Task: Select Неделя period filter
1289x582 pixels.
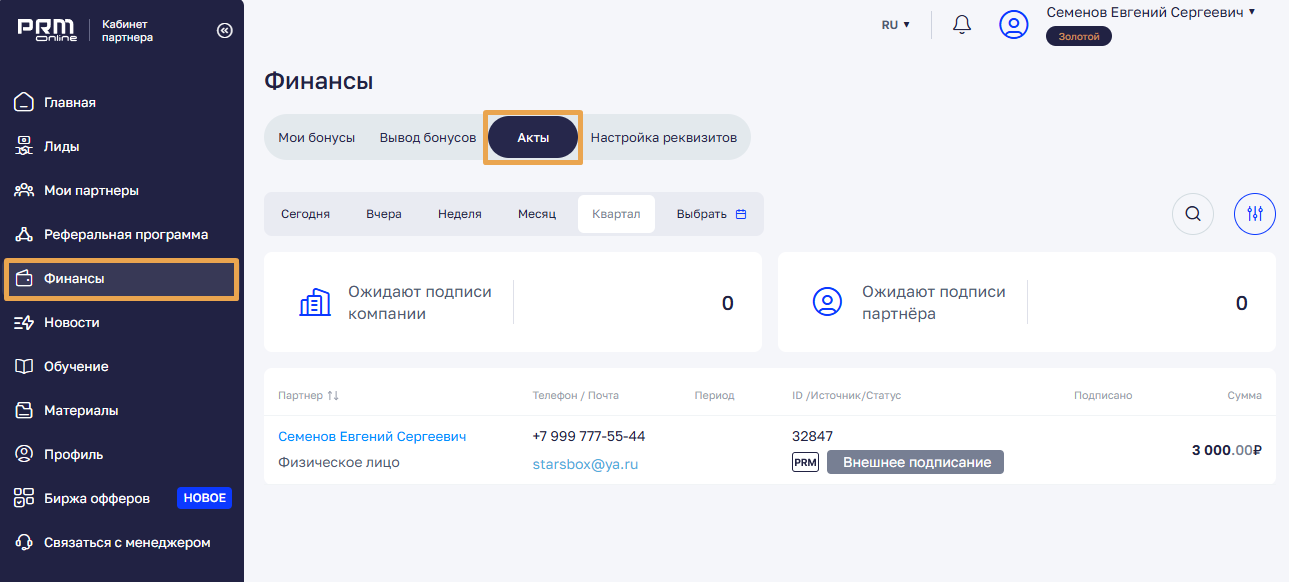Action: point(459,214)
